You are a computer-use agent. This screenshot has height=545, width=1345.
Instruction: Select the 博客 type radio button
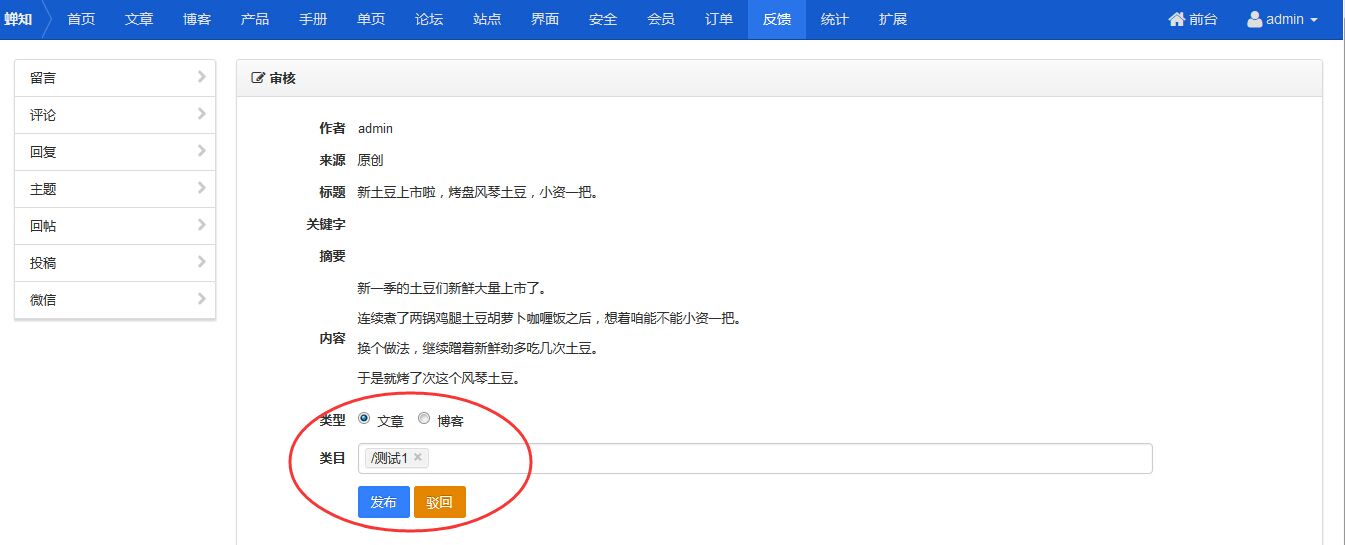[424, 419]
